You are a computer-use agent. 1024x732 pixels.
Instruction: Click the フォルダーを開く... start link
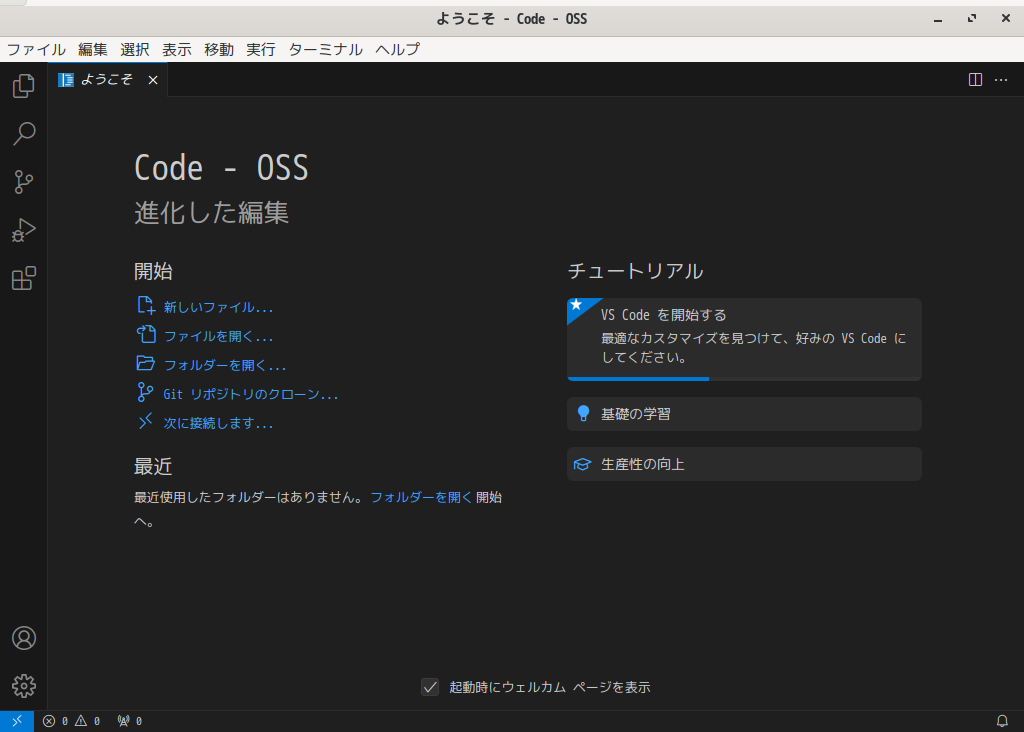[x=212, y=365]
